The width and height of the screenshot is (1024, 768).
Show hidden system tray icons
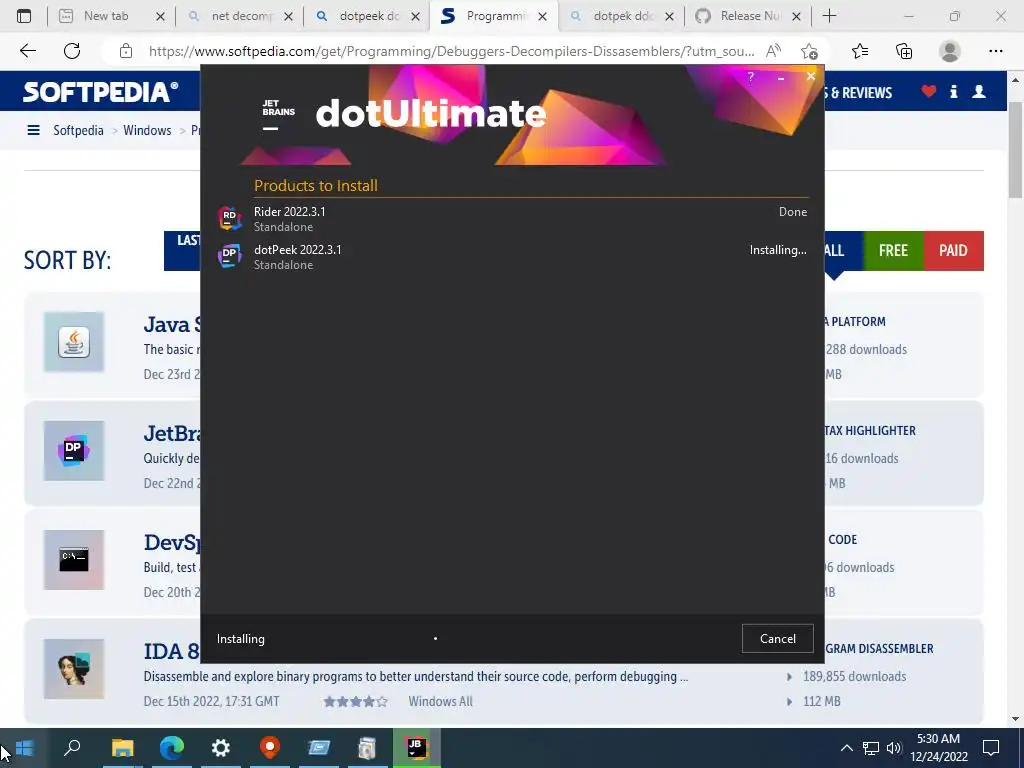click(x=846, y=748)
